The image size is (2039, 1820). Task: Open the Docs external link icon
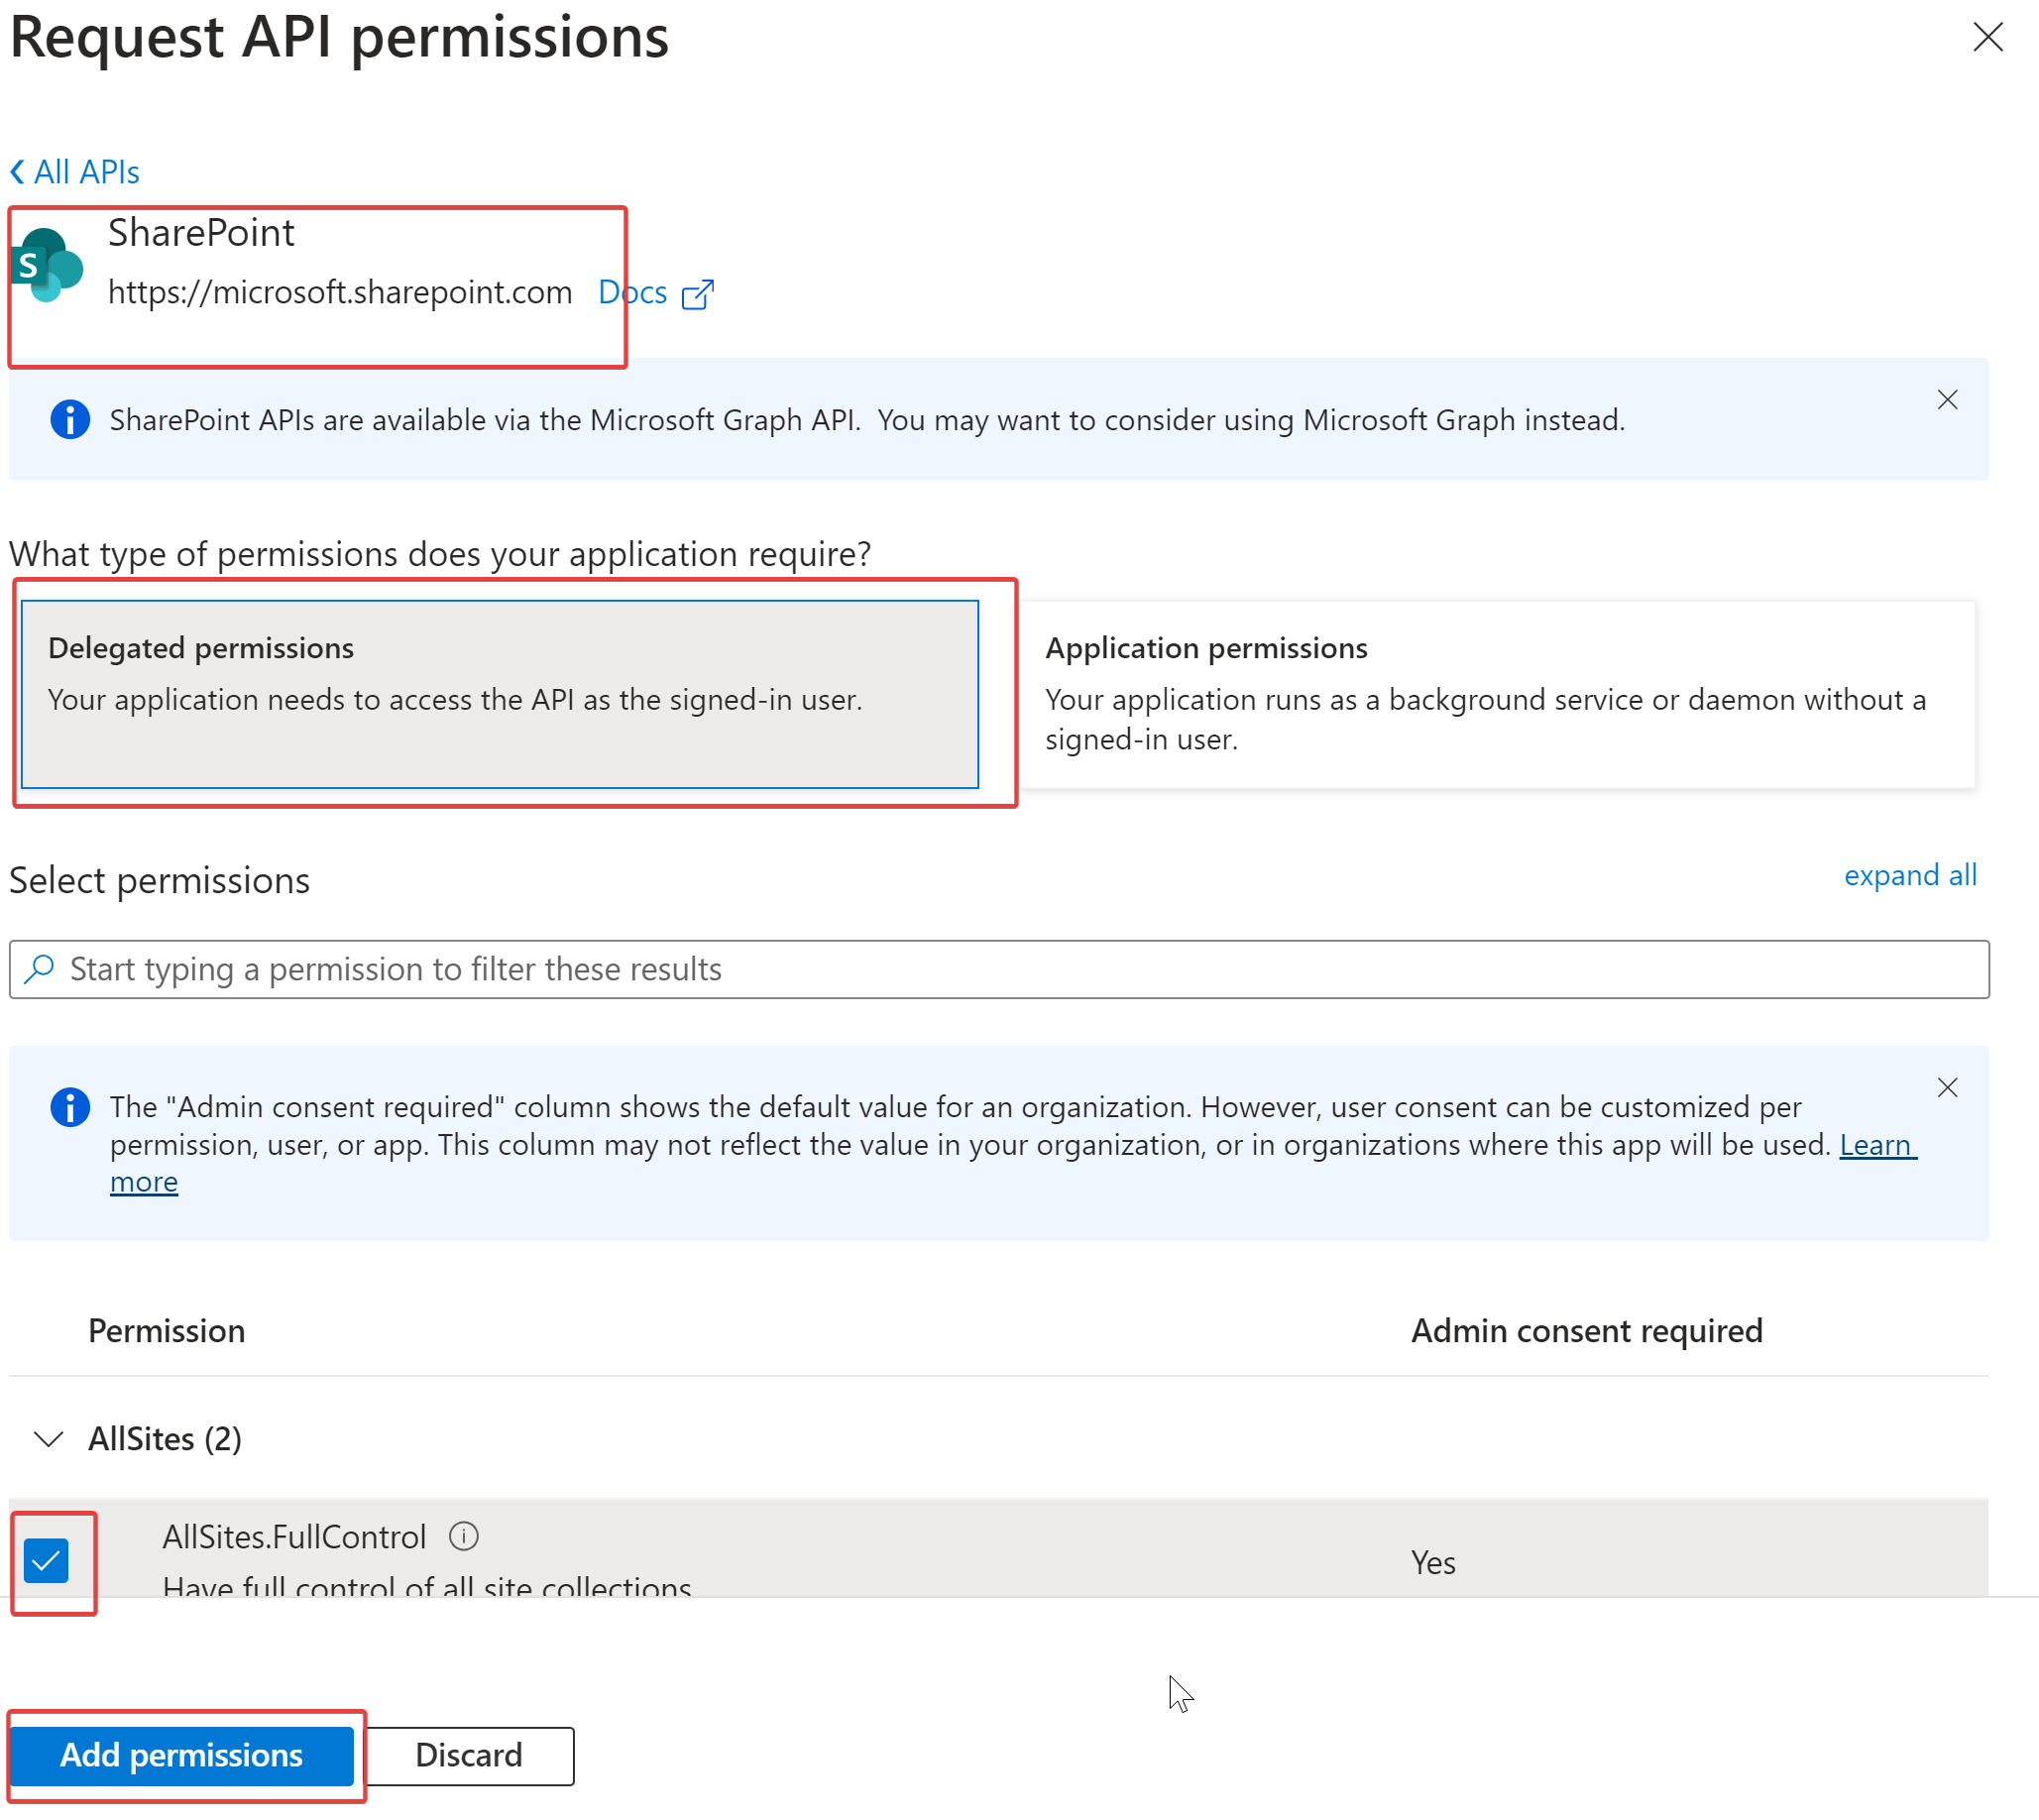point(697,294)
